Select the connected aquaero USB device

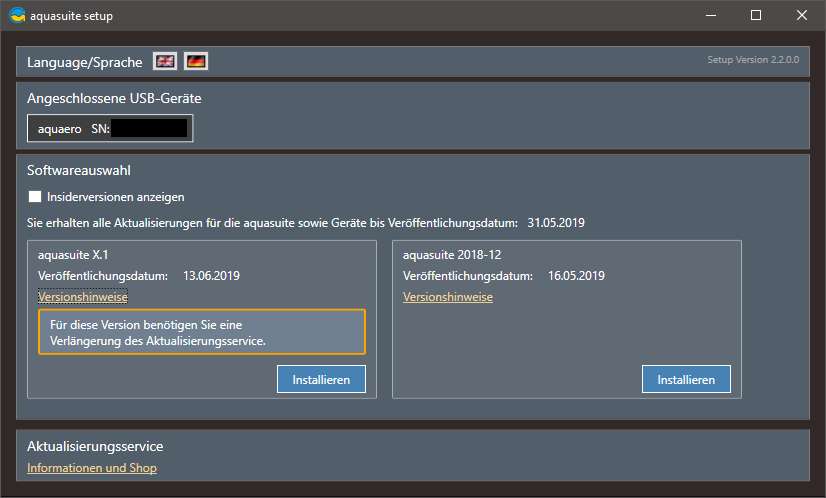click(110, 128)
